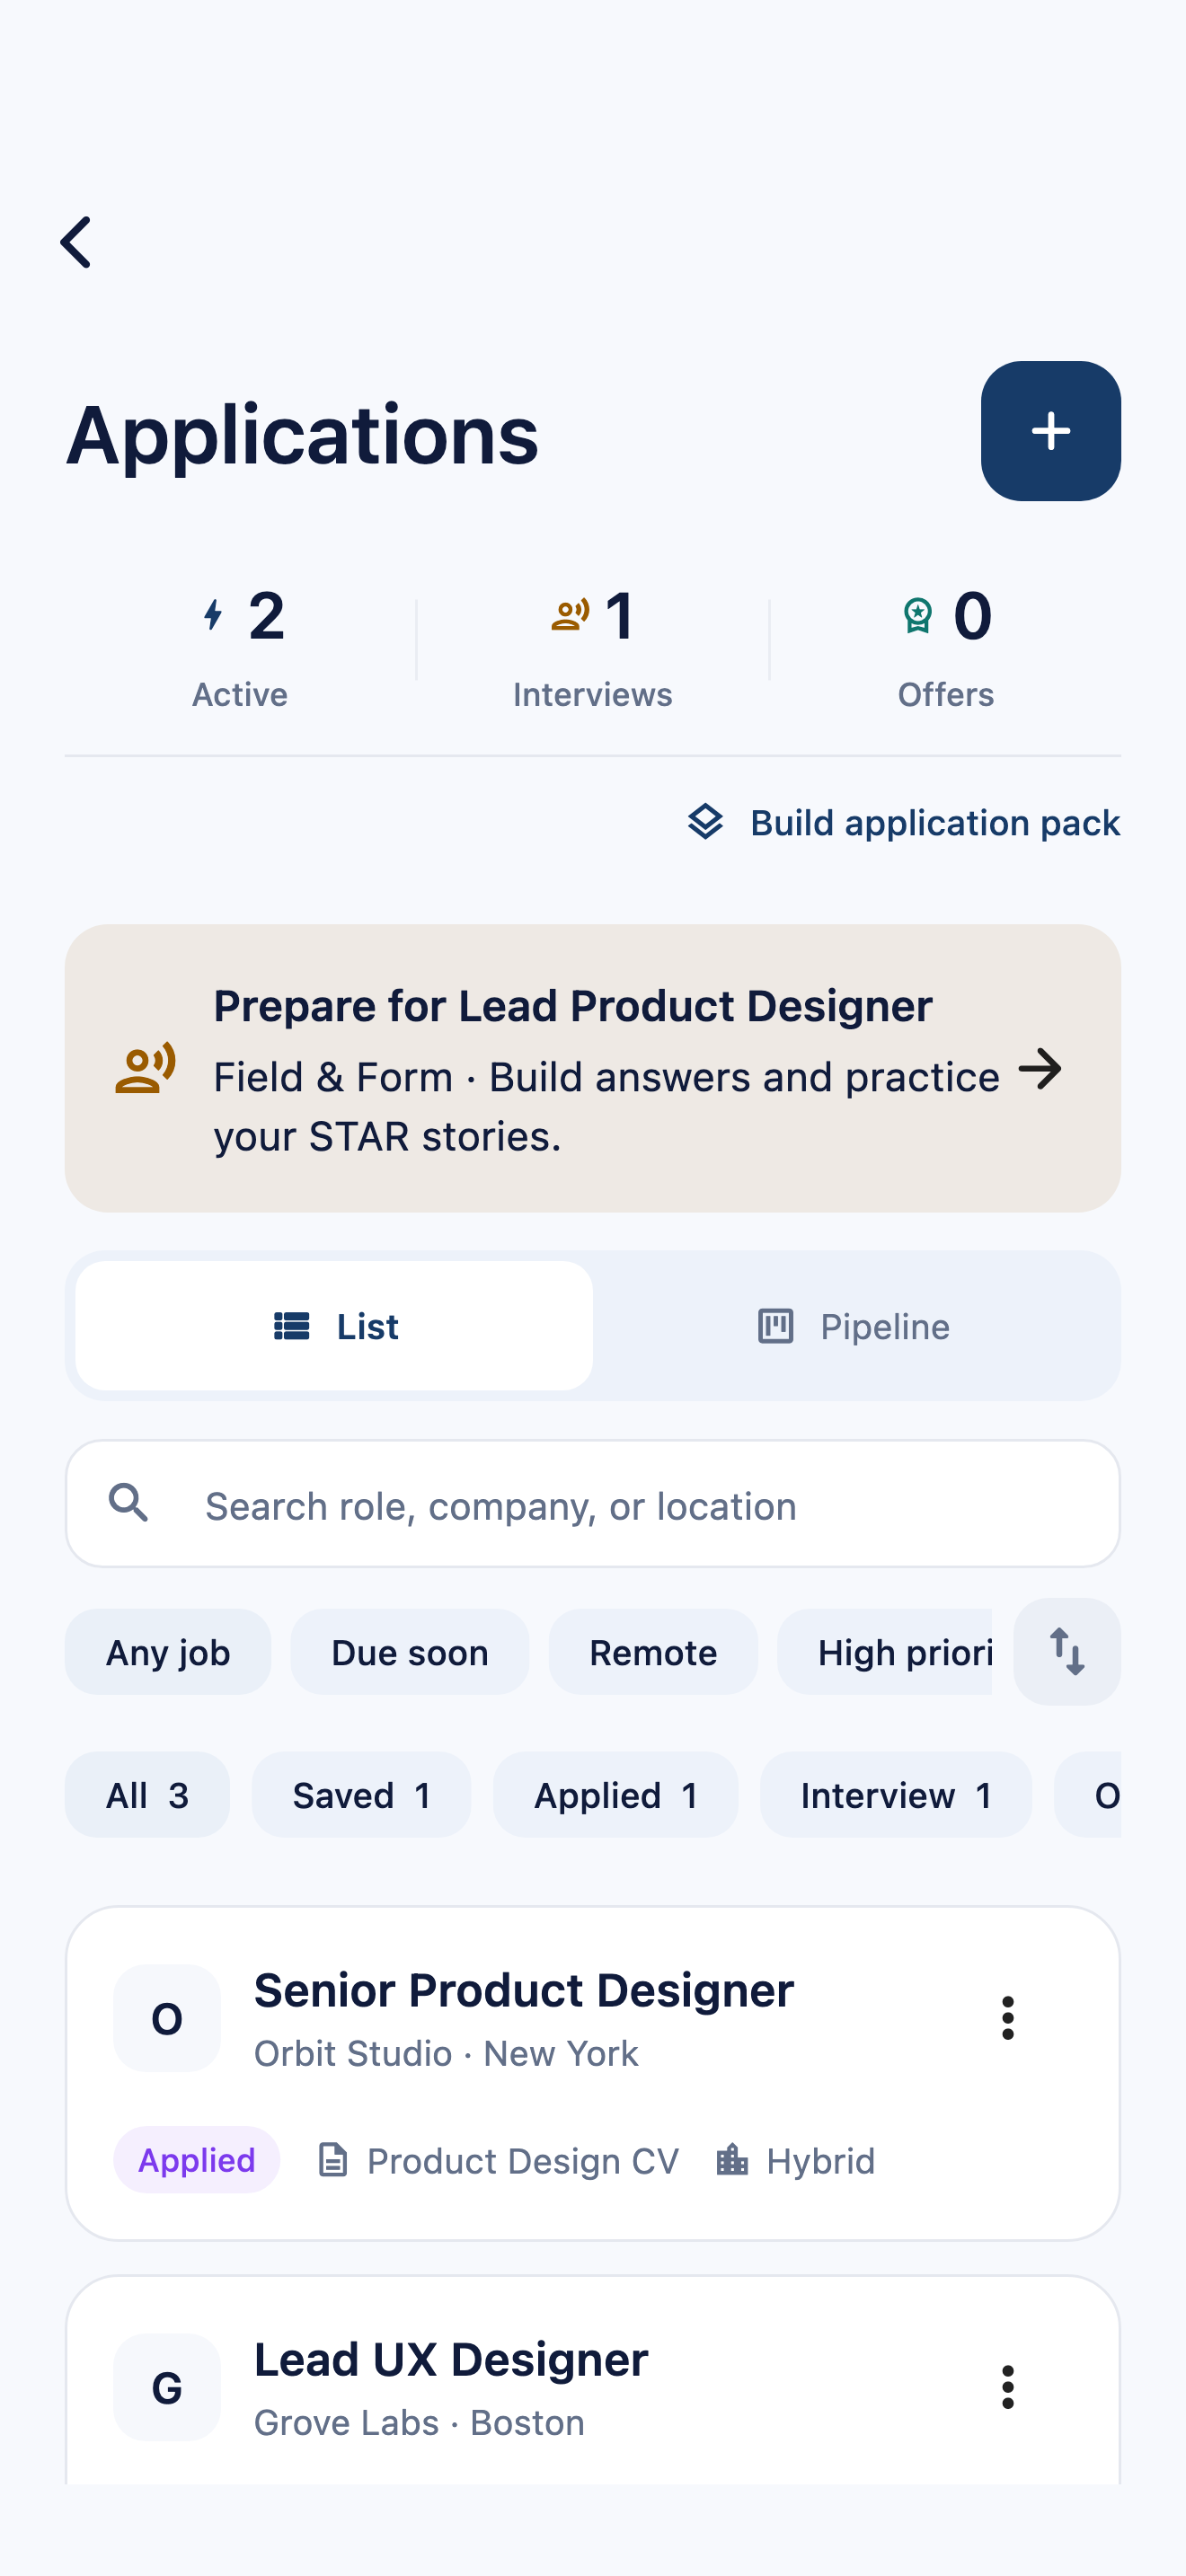Tap the lightning bolt Active icon
The width and height of the screenshot is (1186, 2576).
pyautogui.click(x=213, y=615)
